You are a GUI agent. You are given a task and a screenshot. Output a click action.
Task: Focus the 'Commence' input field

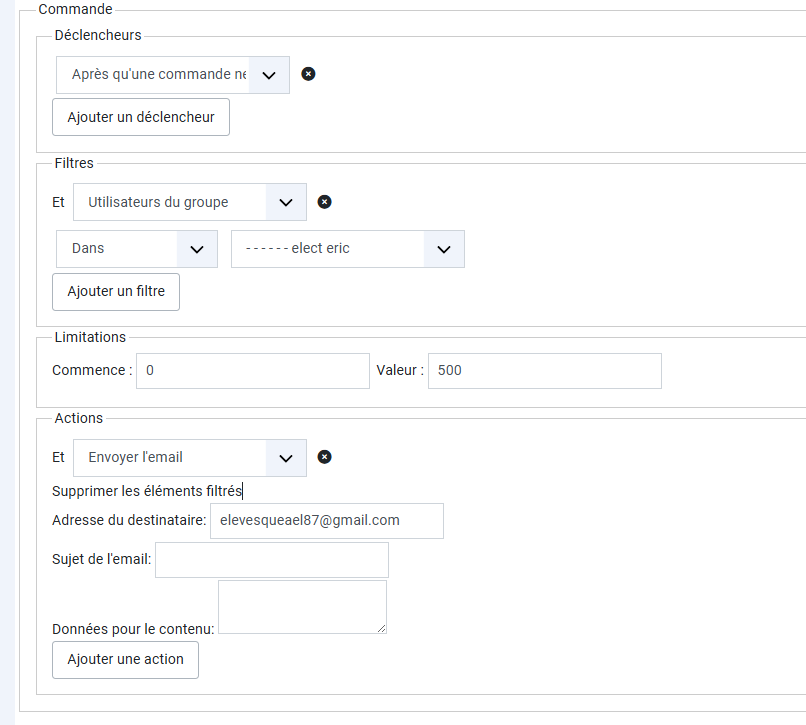click(252, 370)
